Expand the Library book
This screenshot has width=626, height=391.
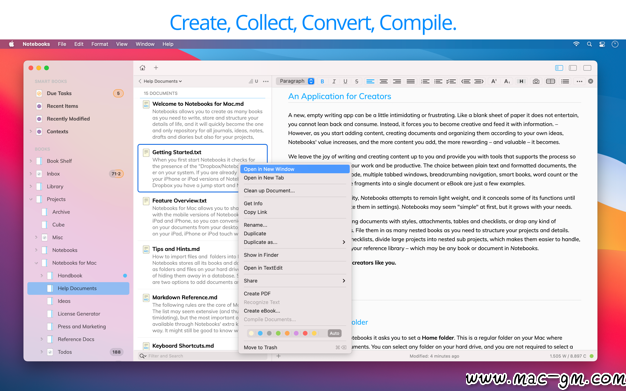tap(31, 187)
